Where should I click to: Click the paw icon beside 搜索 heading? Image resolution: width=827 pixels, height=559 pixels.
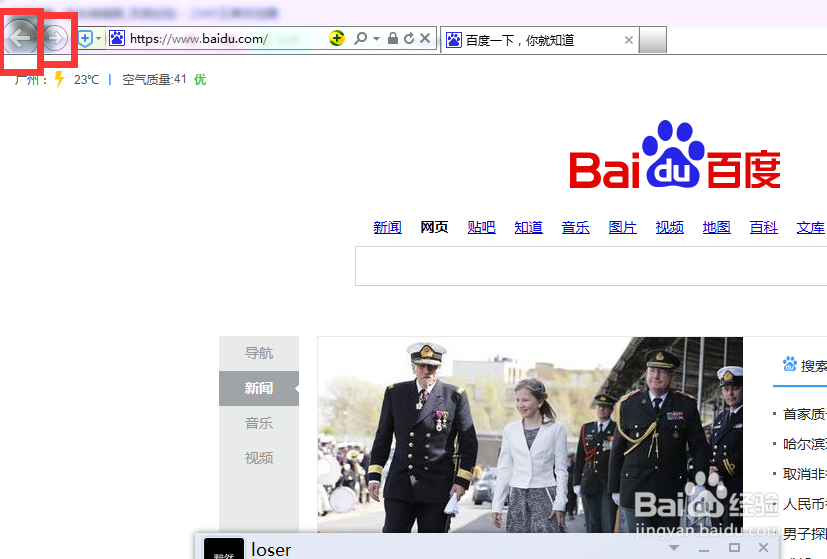[790, 364]
